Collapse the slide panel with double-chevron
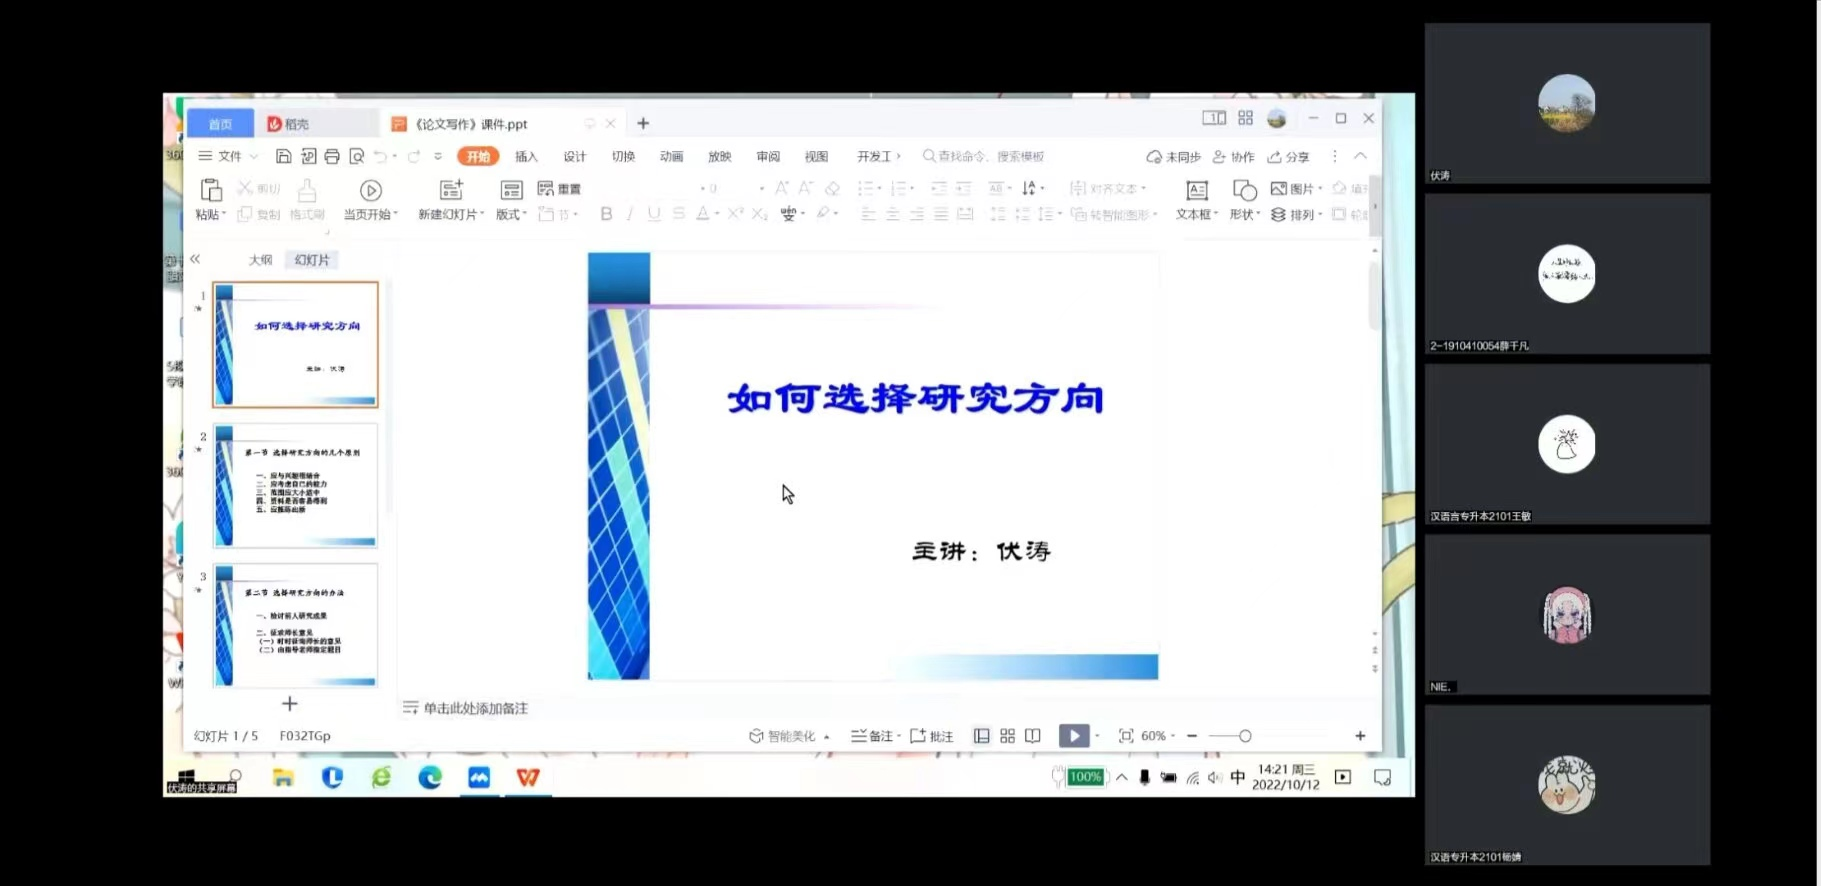Screen dimensions: 1821x886 (x=195, y=259)
